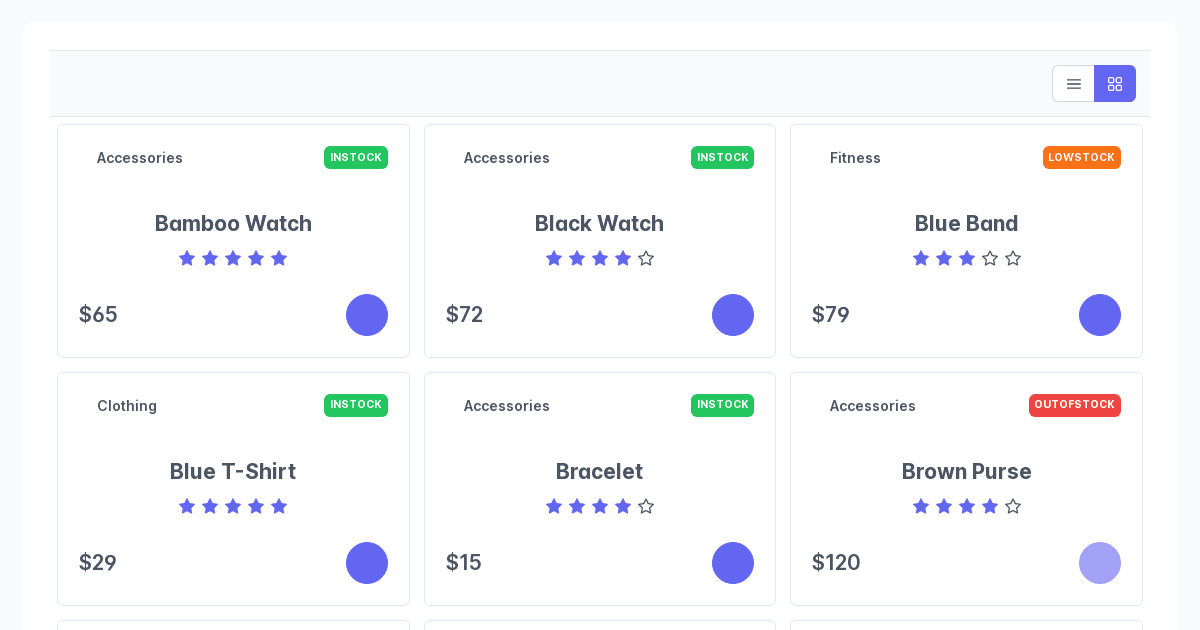Click the $120 price on Brown Purse
The height and width of the screenshot is (630, 1200).
click(x=836, y=563)
